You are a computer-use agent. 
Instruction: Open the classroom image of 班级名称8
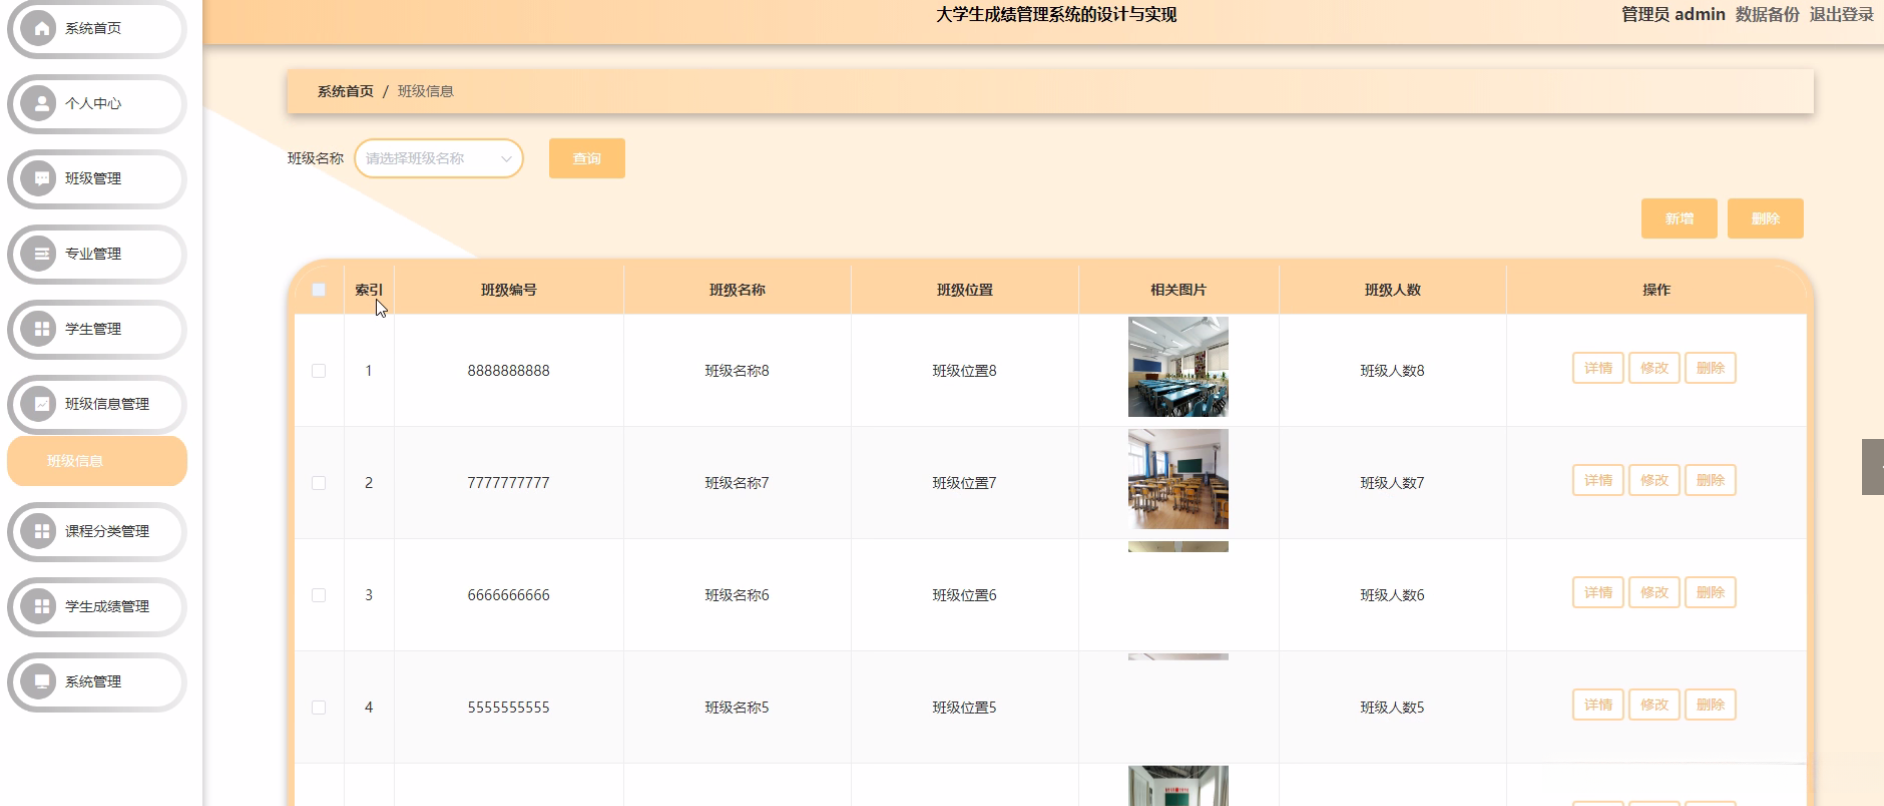[x=1178, y=367]
